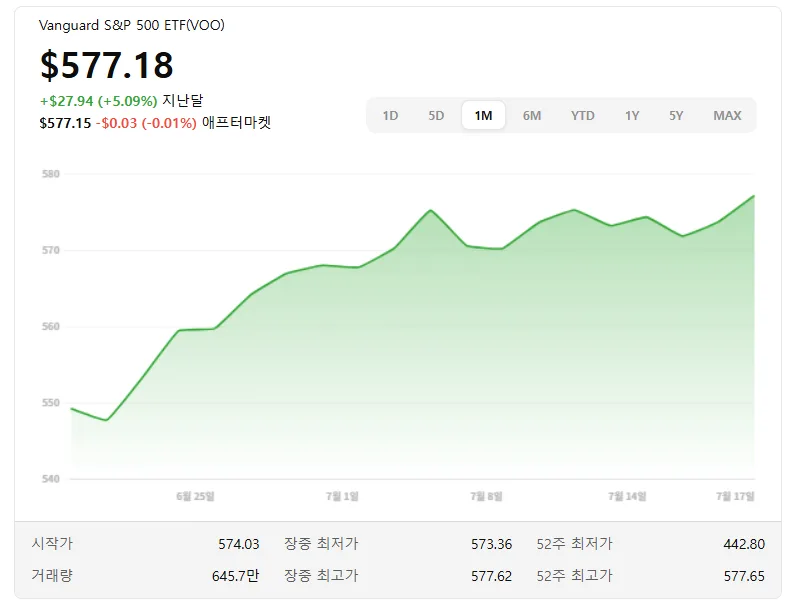Click the 580 y-axis label
Screen dimensions: 789x604
click(50, 174)
